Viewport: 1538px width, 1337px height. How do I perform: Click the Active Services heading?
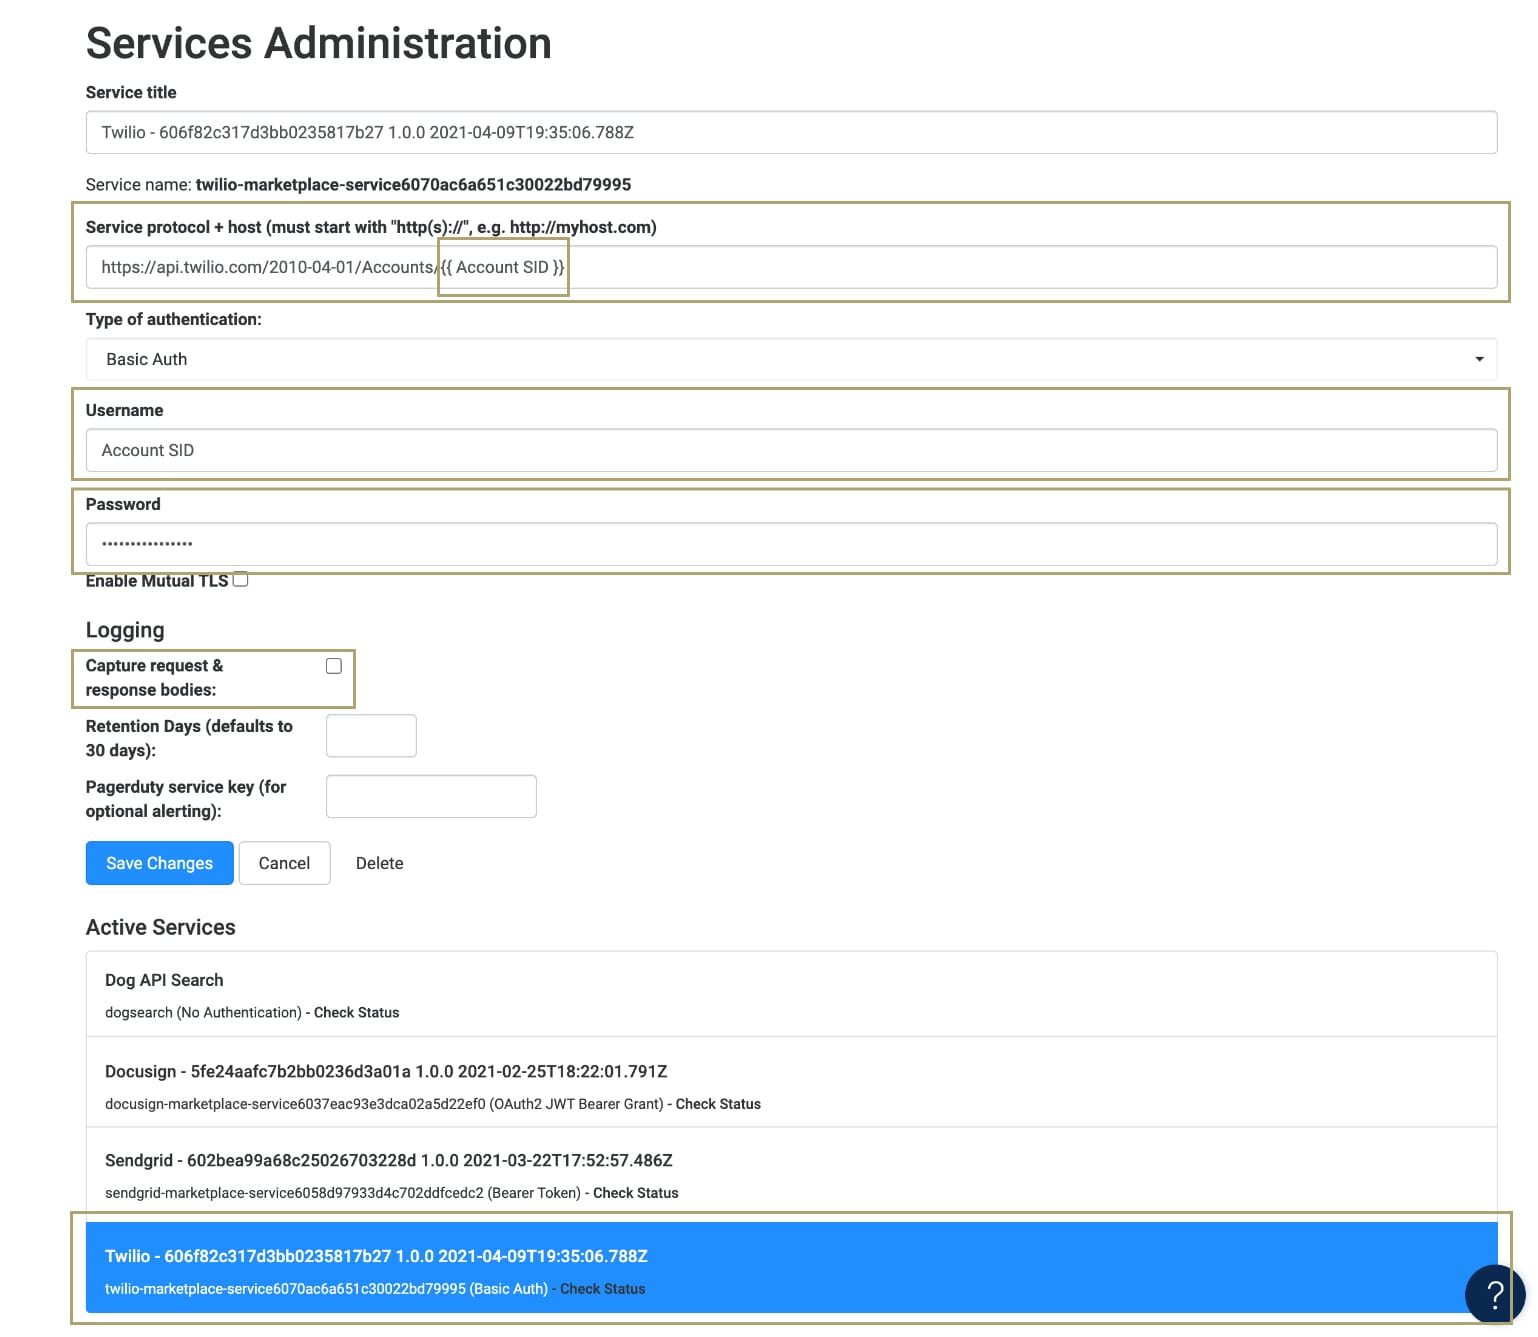coord(161,927)
